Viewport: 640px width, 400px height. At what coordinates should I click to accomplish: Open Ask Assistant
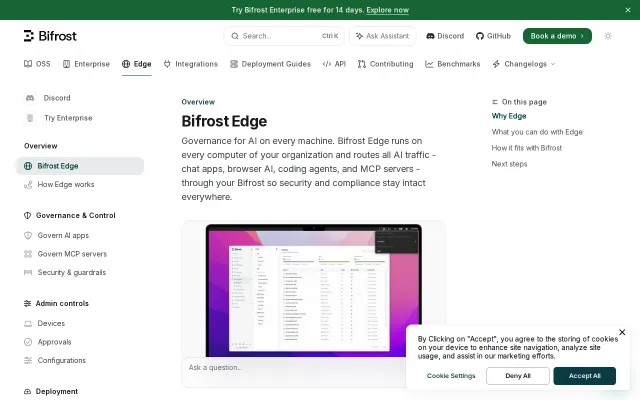click(382, 36)
